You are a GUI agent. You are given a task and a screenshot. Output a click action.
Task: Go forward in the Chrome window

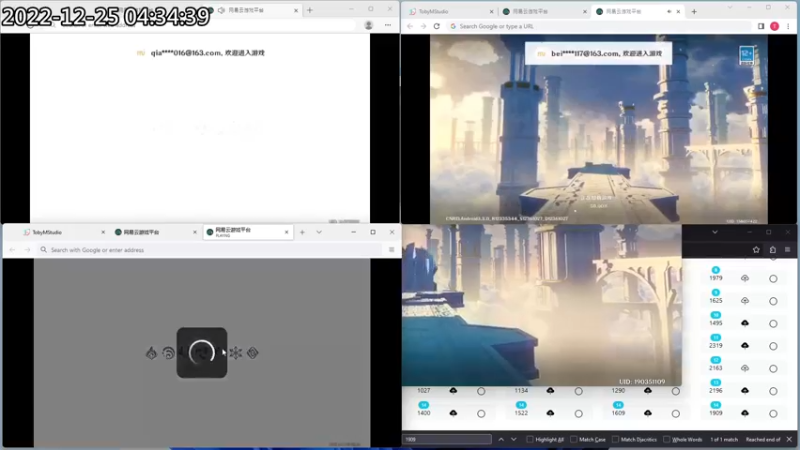[x=423, y=26]
